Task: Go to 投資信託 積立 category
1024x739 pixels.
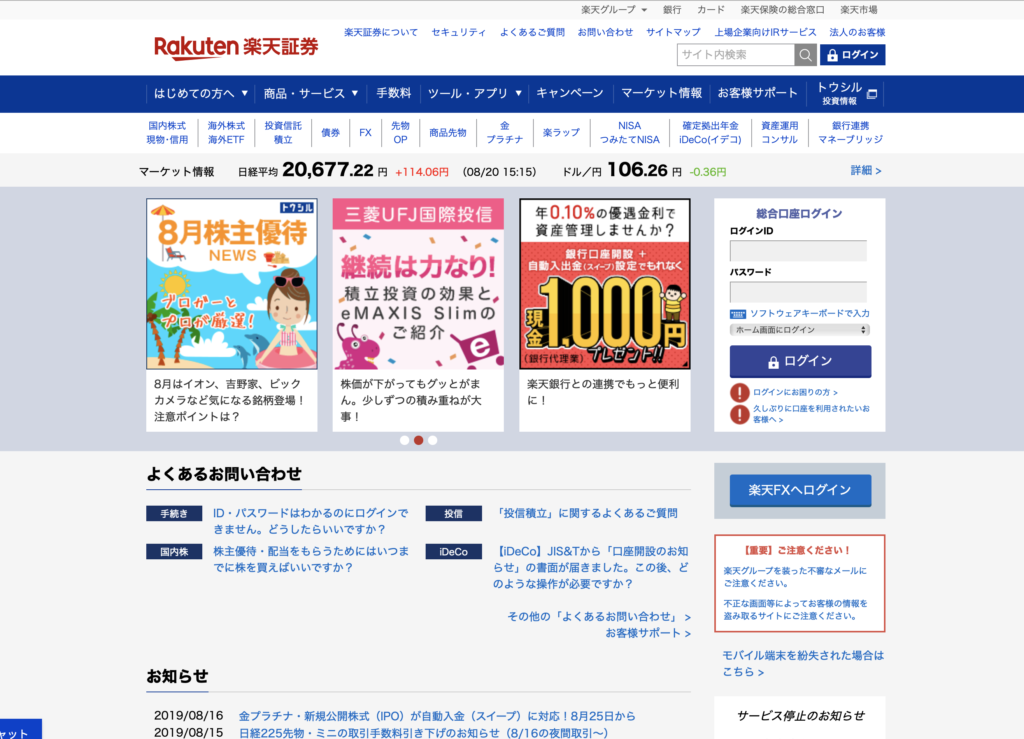Action: coord(283,133)
